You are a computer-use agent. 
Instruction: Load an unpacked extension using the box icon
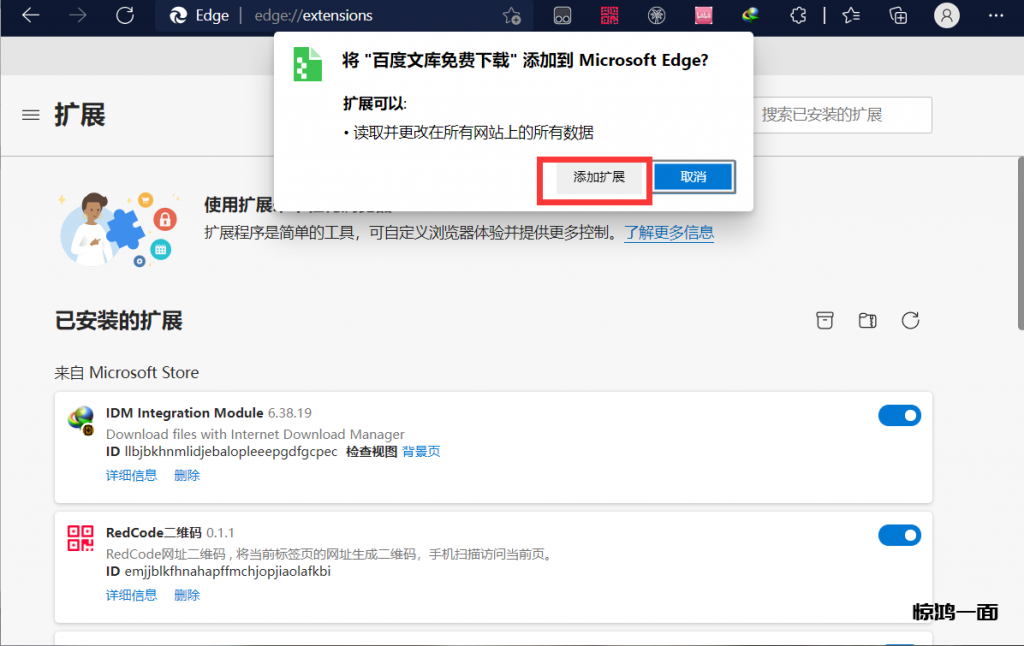[825, 320]
